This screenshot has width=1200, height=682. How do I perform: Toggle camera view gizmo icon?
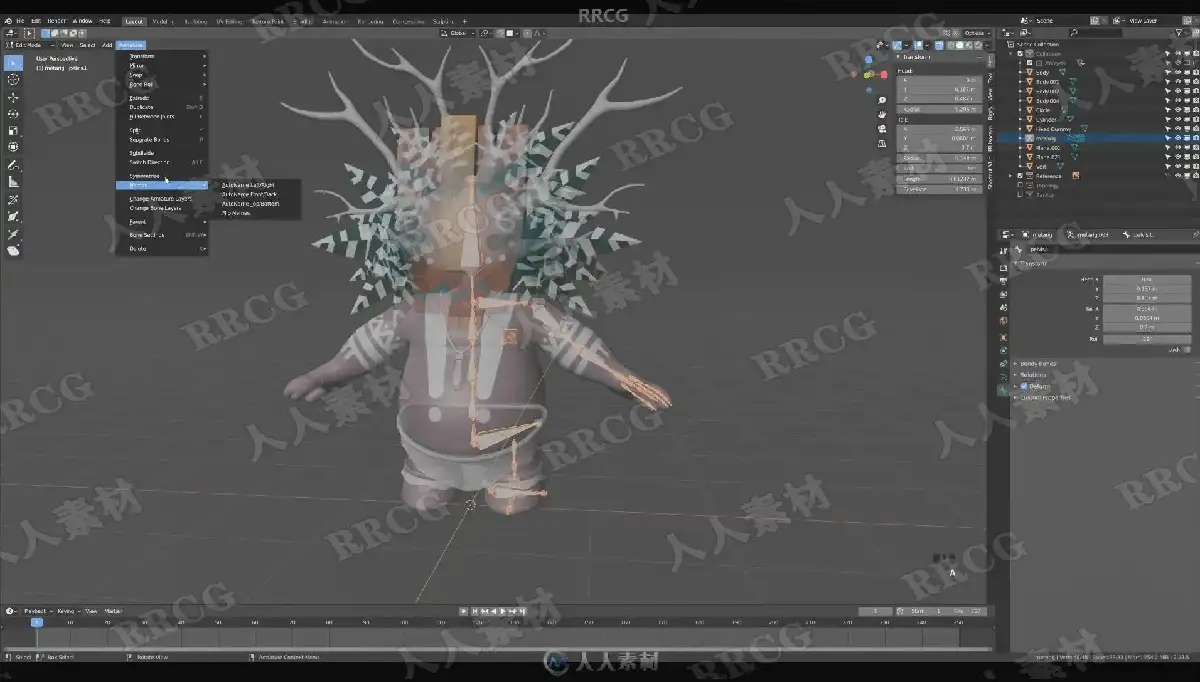coord(882,128)
